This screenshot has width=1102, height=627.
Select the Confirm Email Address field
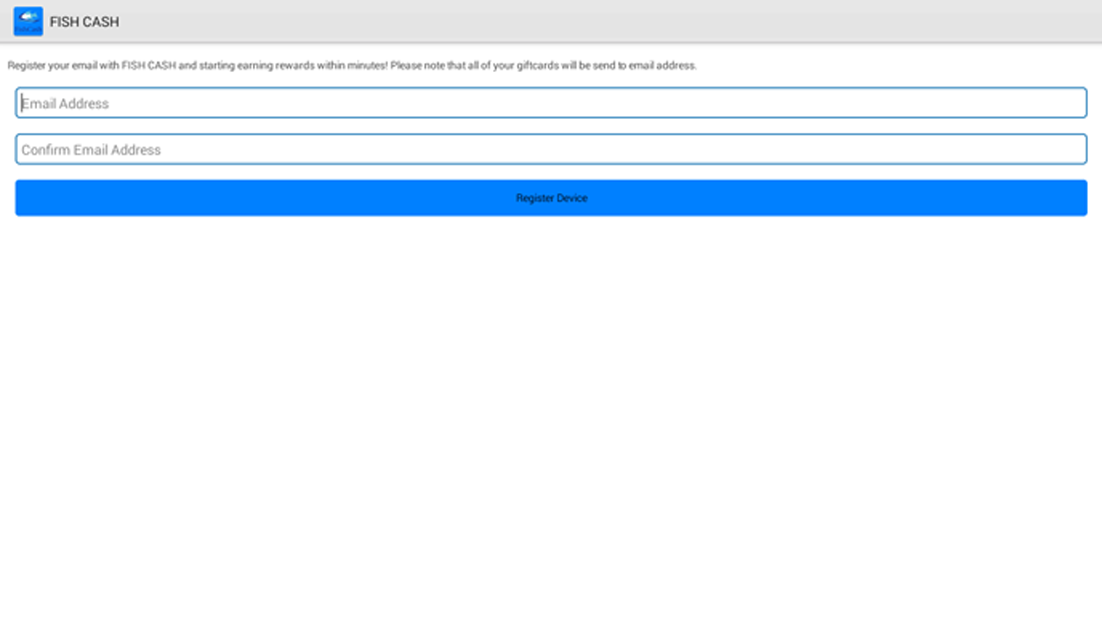[x=551, y=149]
